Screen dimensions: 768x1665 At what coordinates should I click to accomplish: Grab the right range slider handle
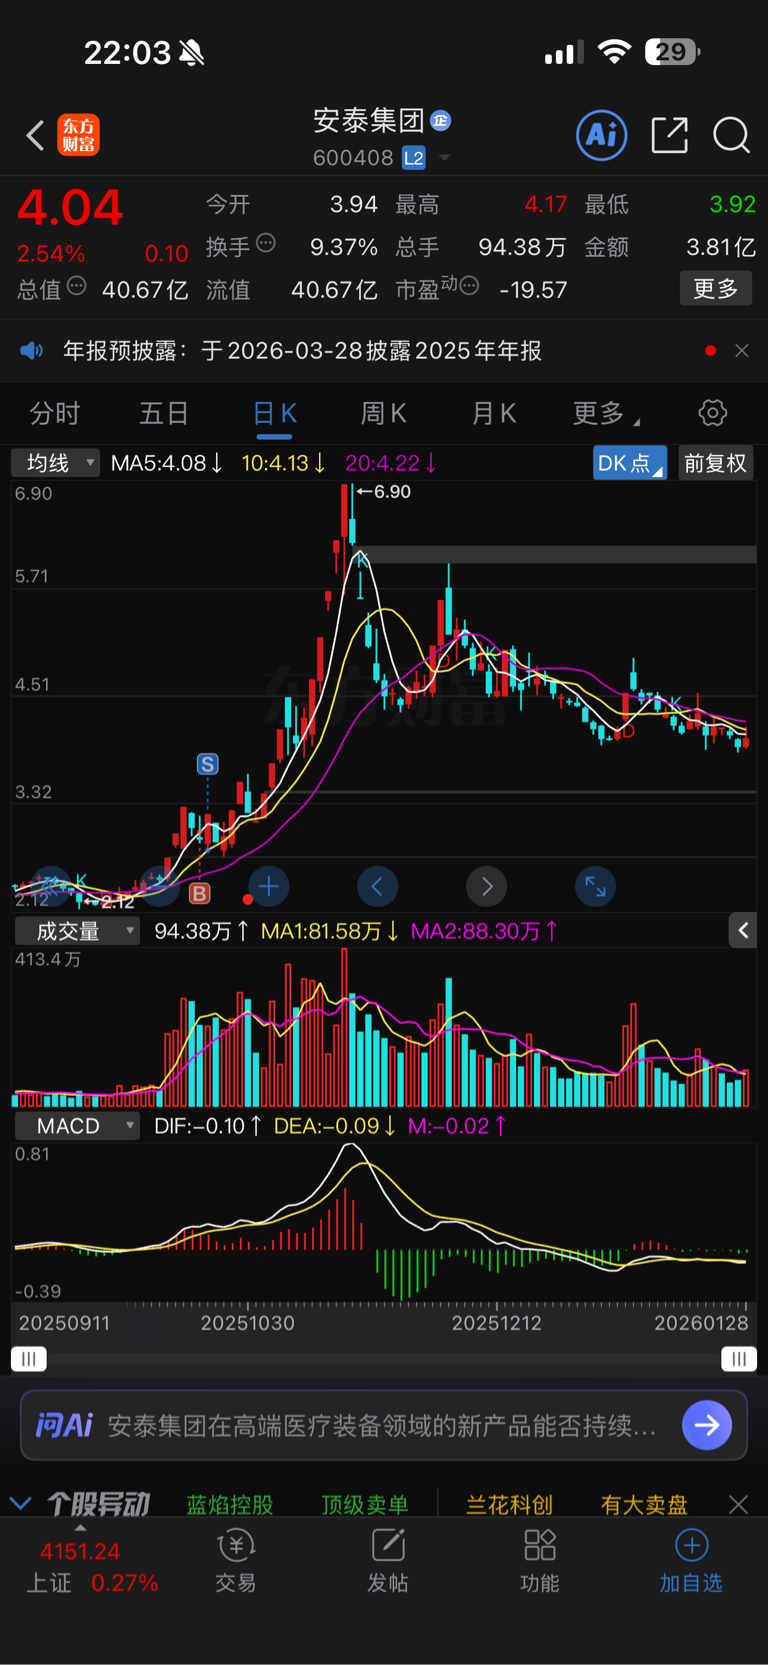click(x=739, y=1359)
